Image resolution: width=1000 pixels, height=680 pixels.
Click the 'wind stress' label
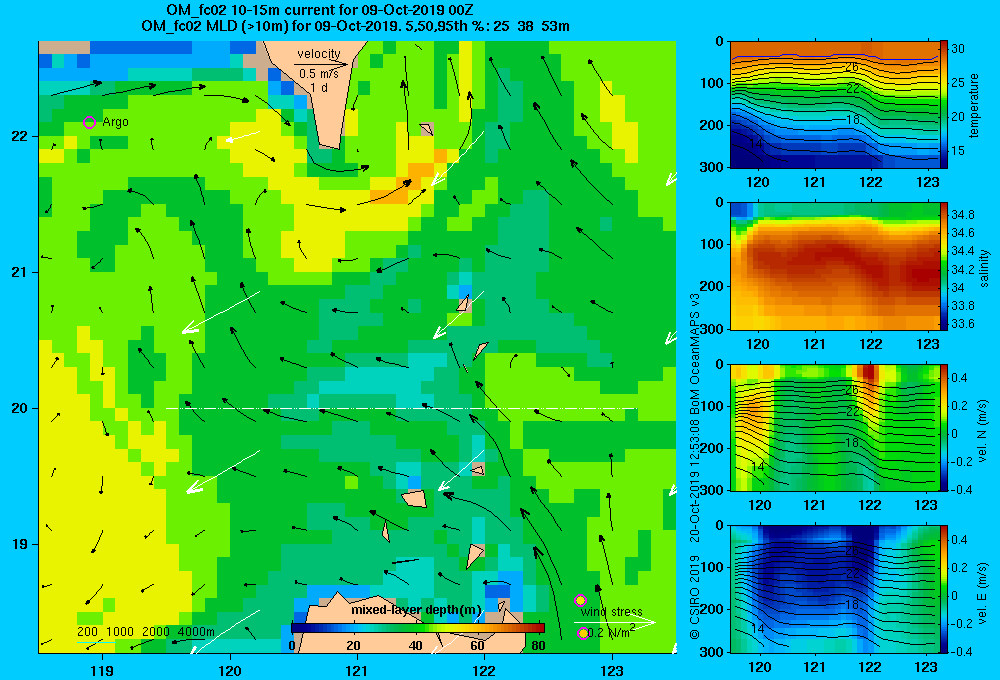tap(612, 612)
